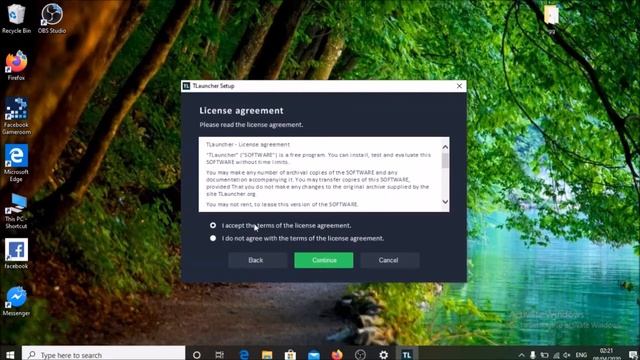Click the green Continue button
The image size is (640, 360).
pyautogui.click(x=324, y=260)
